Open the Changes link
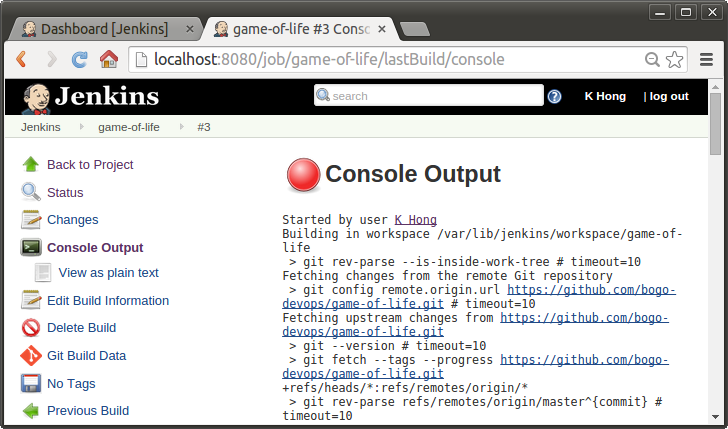Screen dimensions: 728x429 click(x=72, y=220)
